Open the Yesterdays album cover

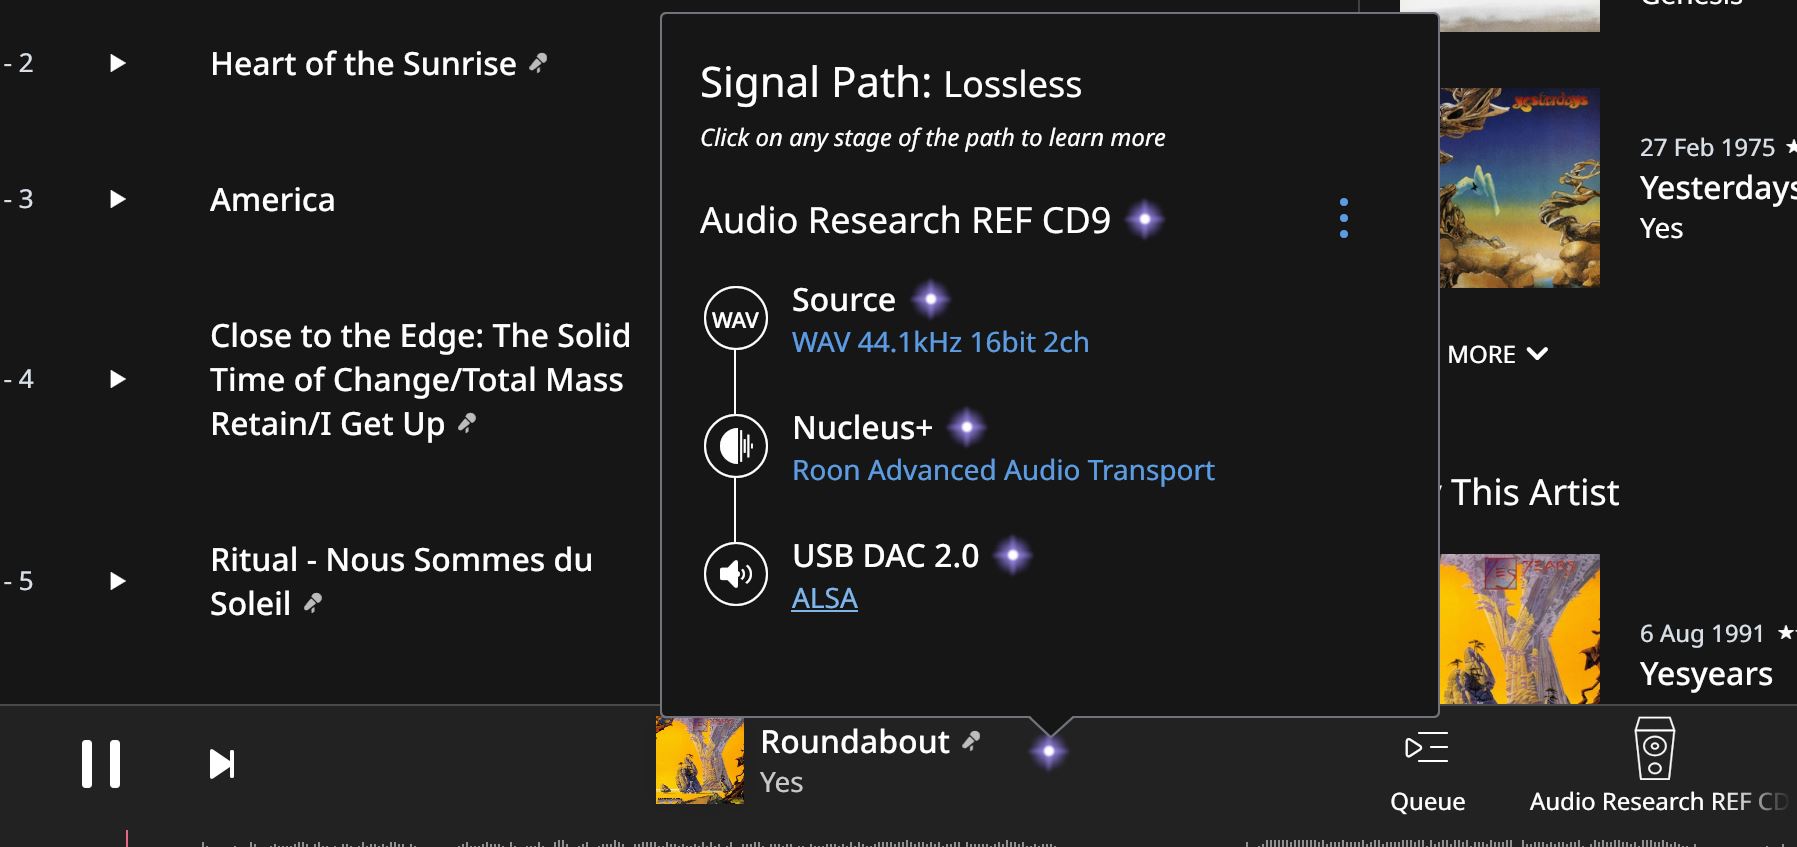coord(1520,188)
